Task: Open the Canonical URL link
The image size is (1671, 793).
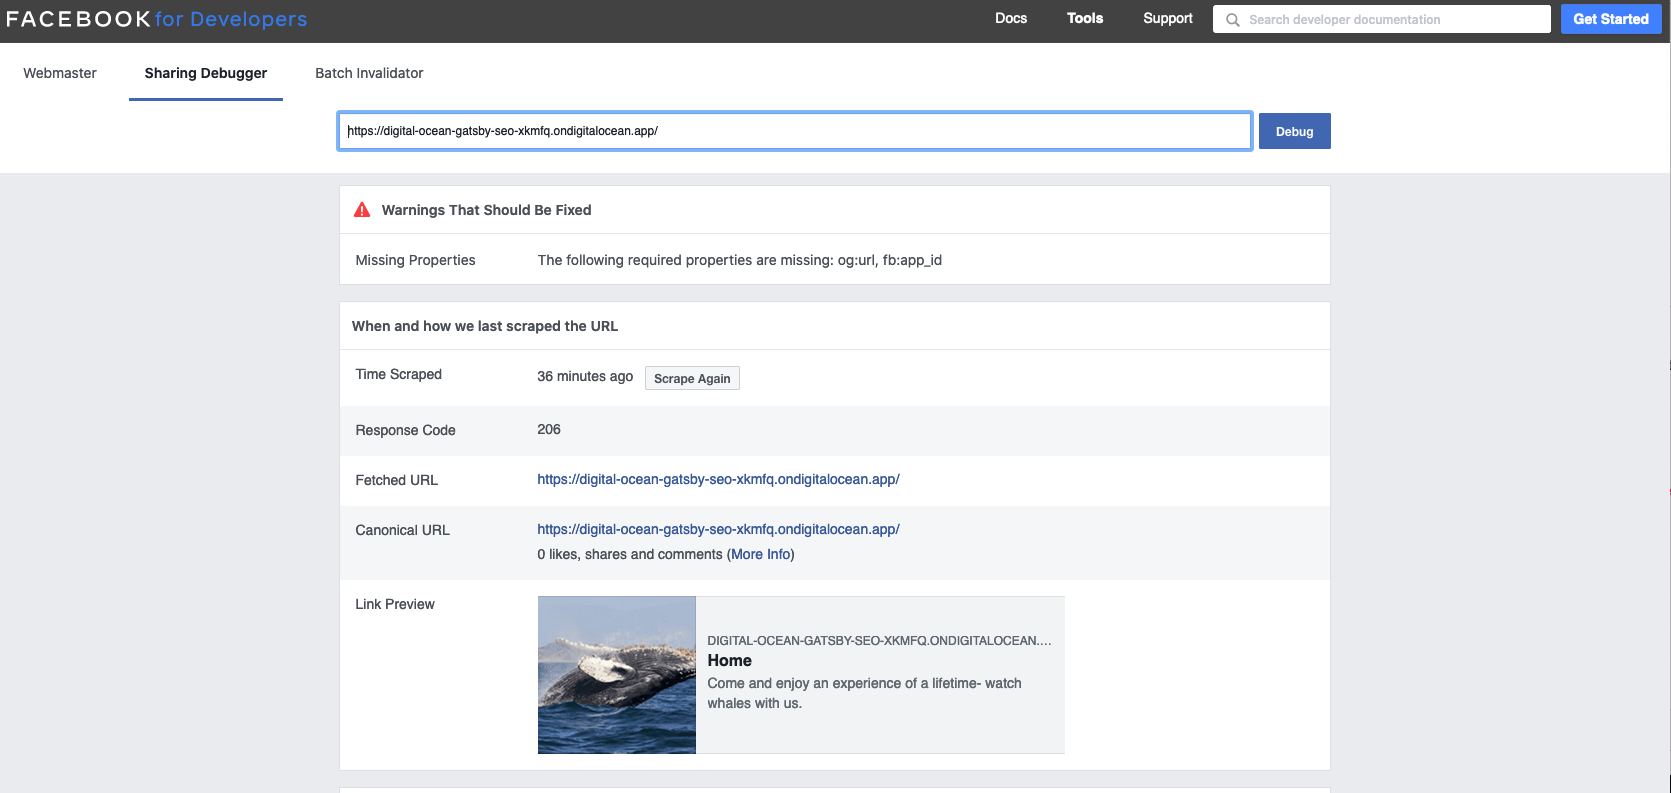Action: point(718,529)
